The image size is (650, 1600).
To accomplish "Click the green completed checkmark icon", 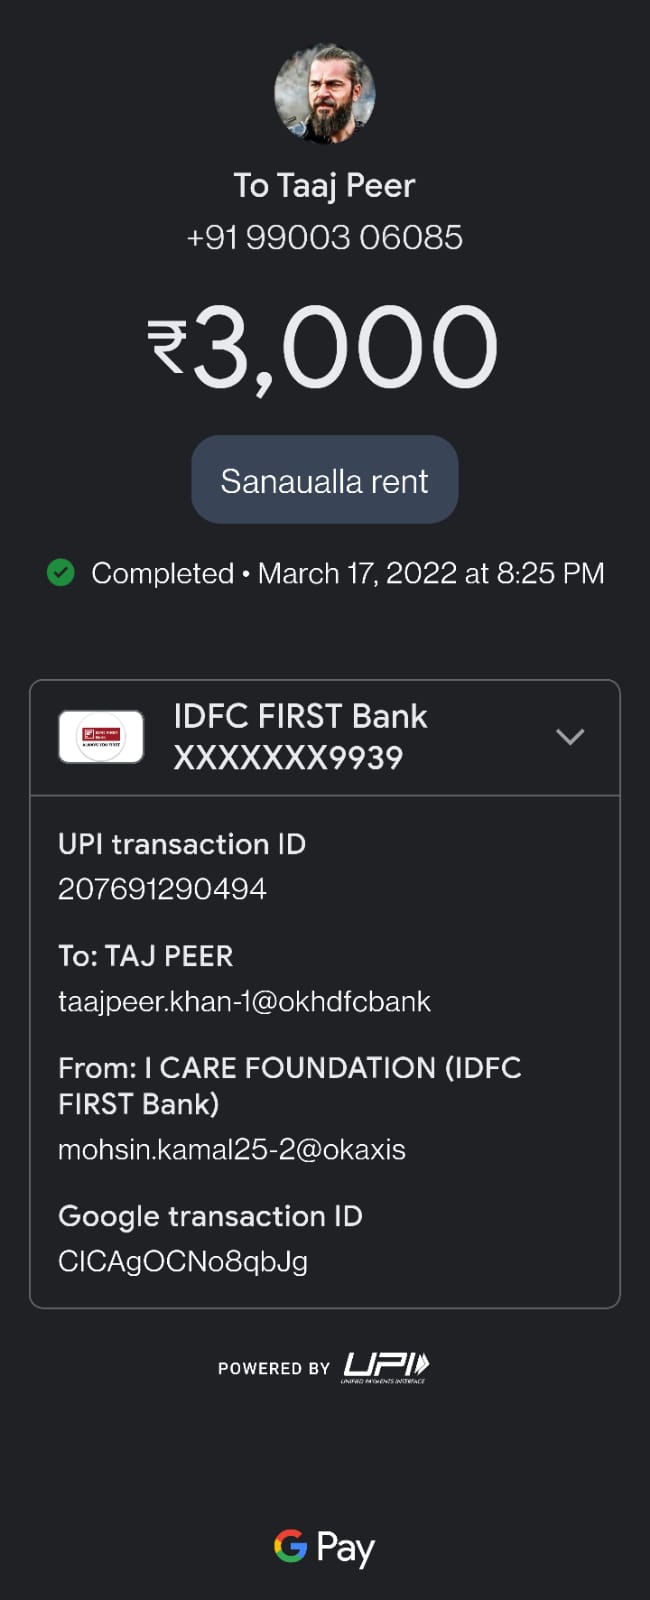I will (x=61, y=573).
